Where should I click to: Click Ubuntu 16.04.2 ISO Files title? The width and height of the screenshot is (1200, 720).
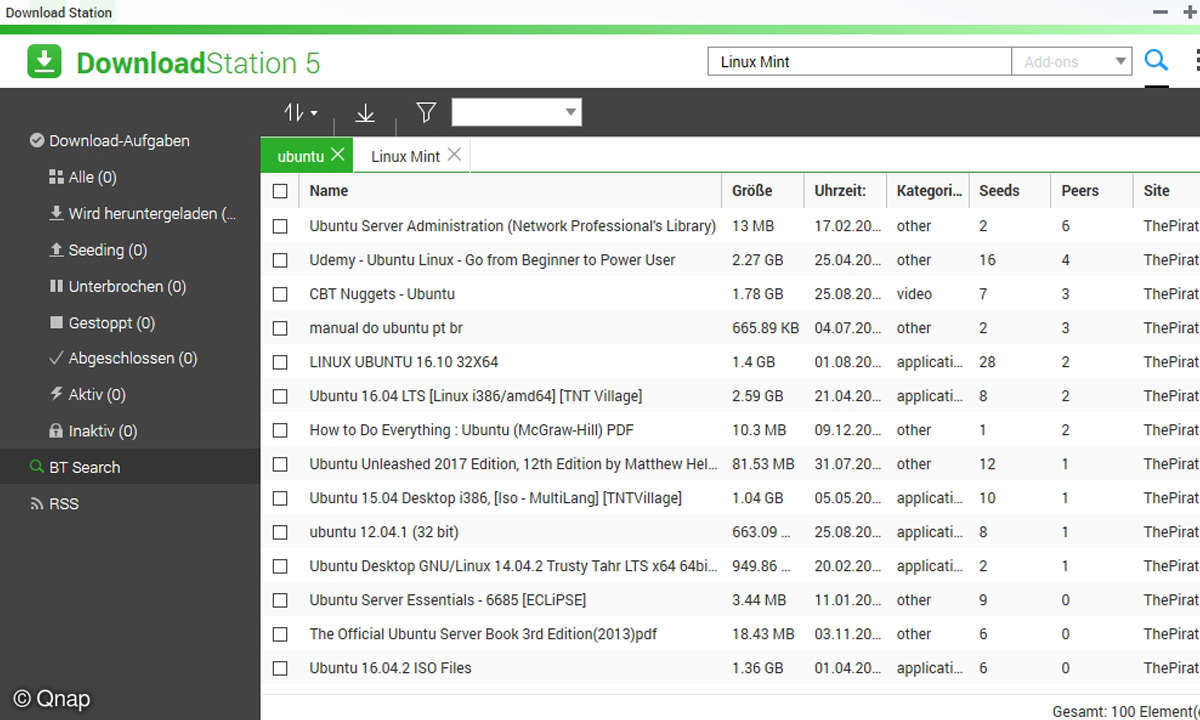point(390,668)
